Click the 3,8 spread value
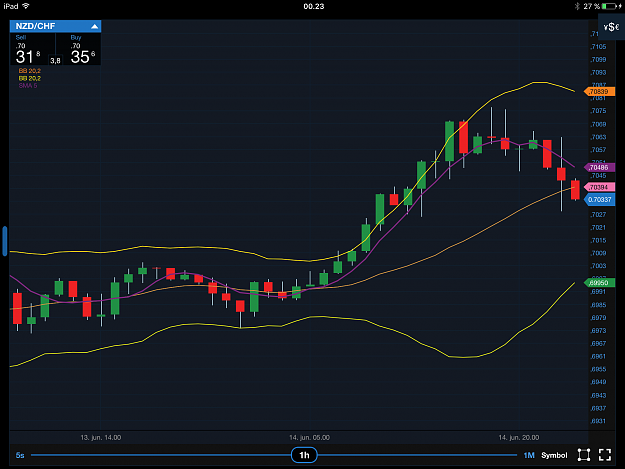The height and width of the screenshot is (469, 625). 55,61
